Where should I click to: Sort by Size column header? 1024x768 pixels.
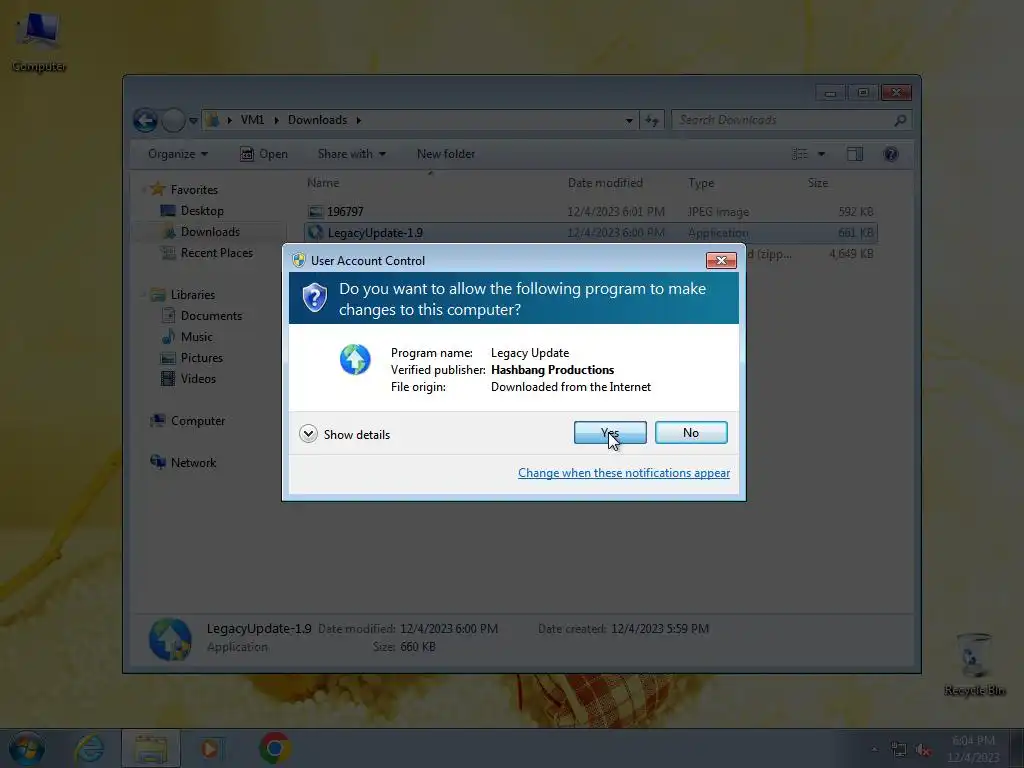[x=818, y=183]
